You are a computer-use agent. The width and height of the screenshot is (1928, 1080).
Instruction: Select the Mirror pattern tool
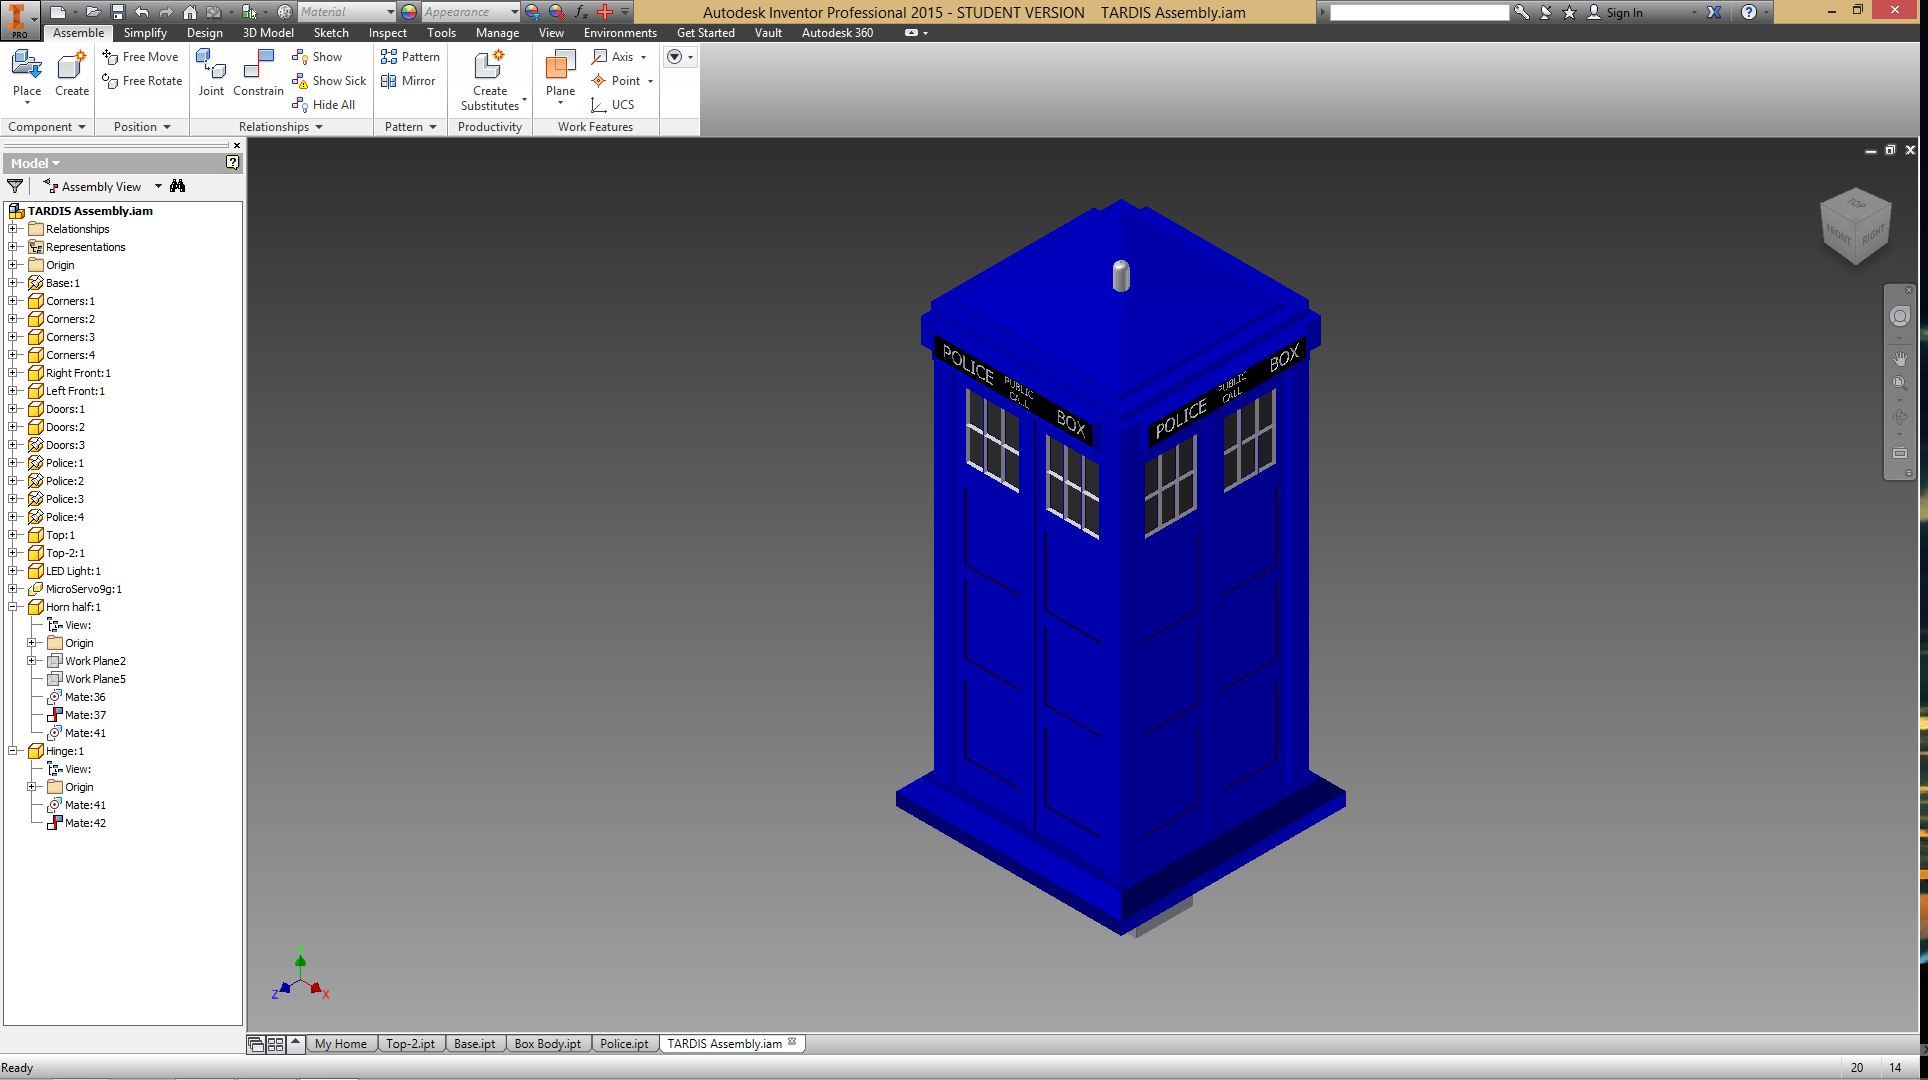coord(408,81)
